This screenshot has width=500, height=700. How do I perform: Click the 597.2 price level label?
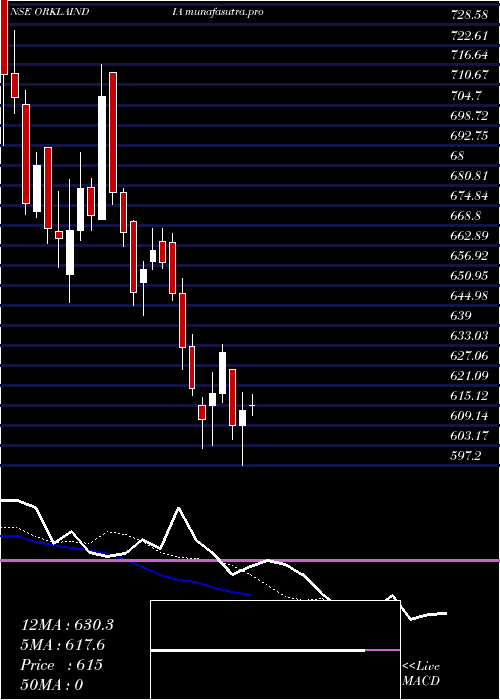(x=467, y=455)
